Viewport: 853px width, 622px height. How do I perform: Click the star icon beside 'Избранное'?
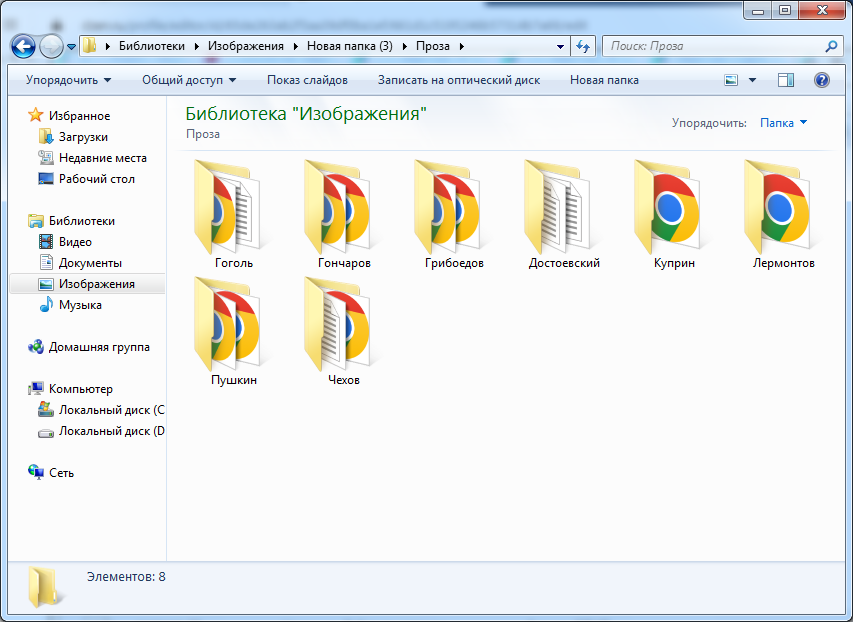tap(35, 115)
